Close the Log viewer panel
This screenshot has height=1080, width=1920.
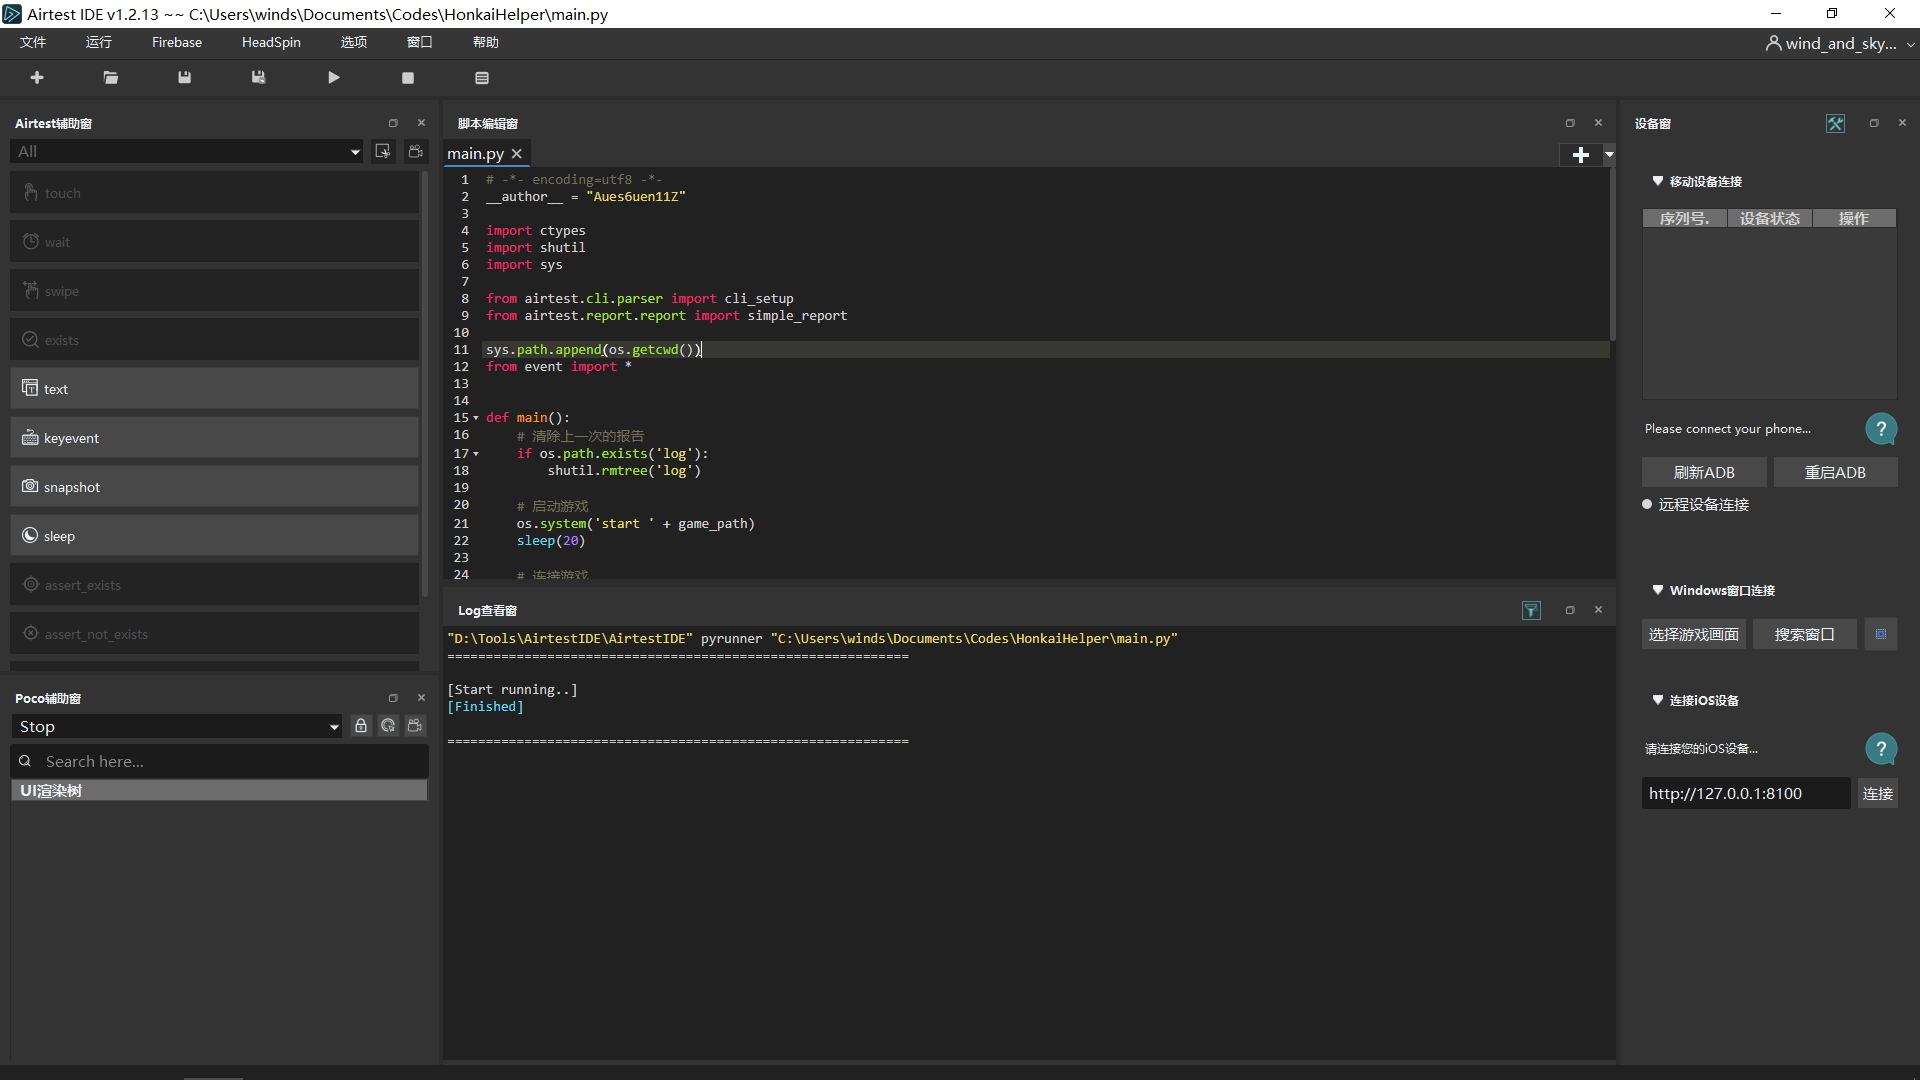click(x=1598, y=610)
